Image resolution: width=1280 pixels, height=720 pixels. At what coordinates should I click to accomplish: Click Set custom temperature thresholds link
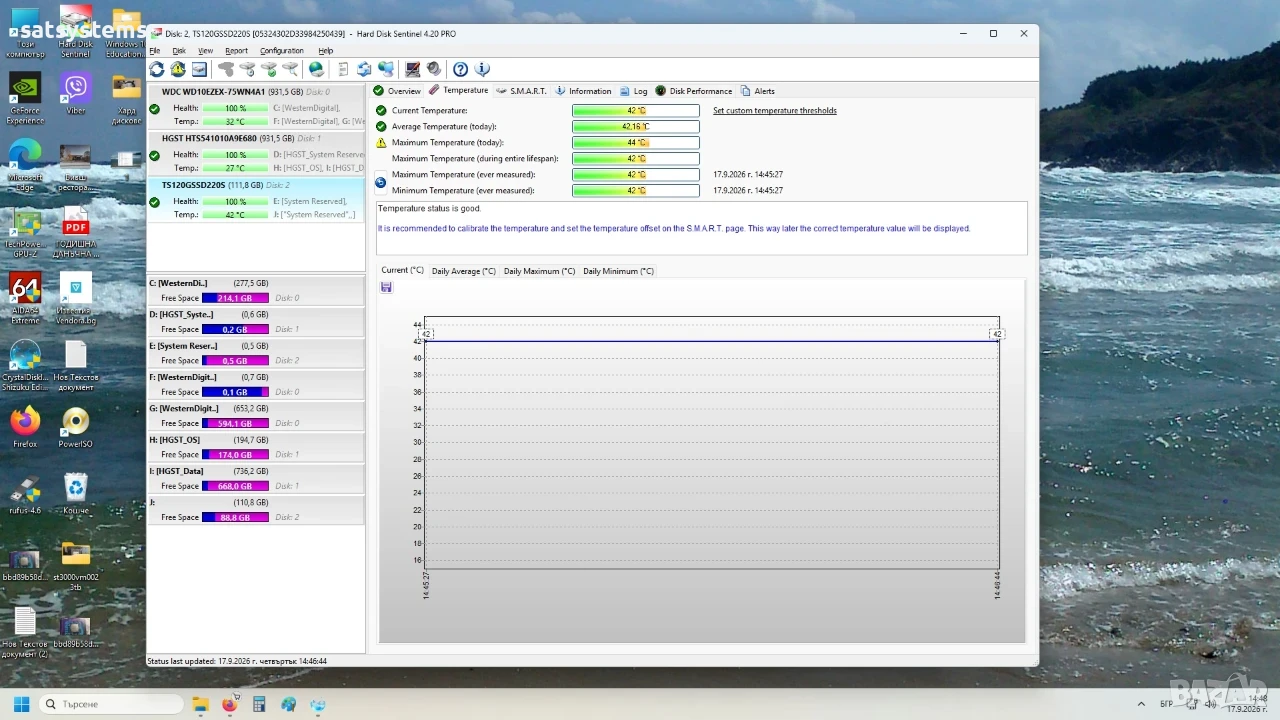point(775,111)
